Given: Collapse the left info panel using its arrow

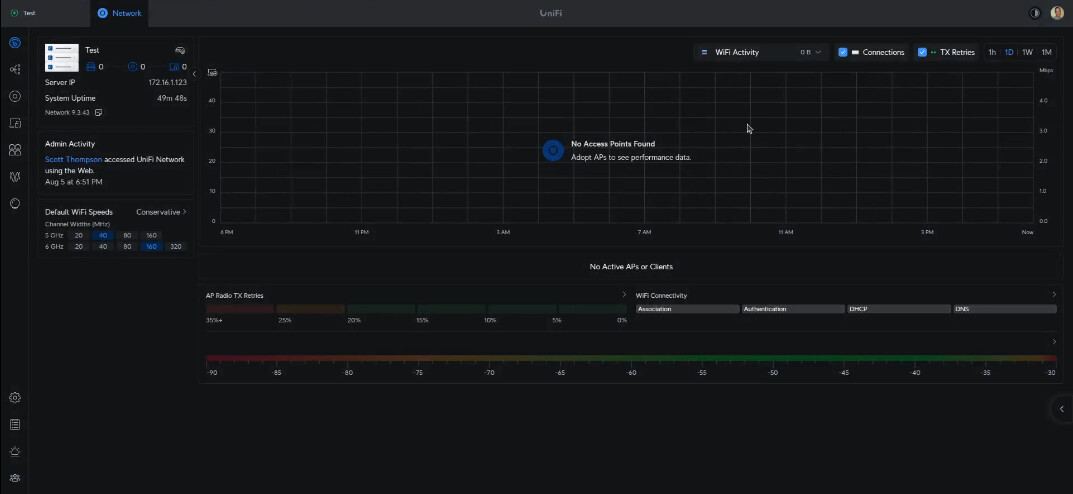Looking at the screenshot, I should pos(194,73).
